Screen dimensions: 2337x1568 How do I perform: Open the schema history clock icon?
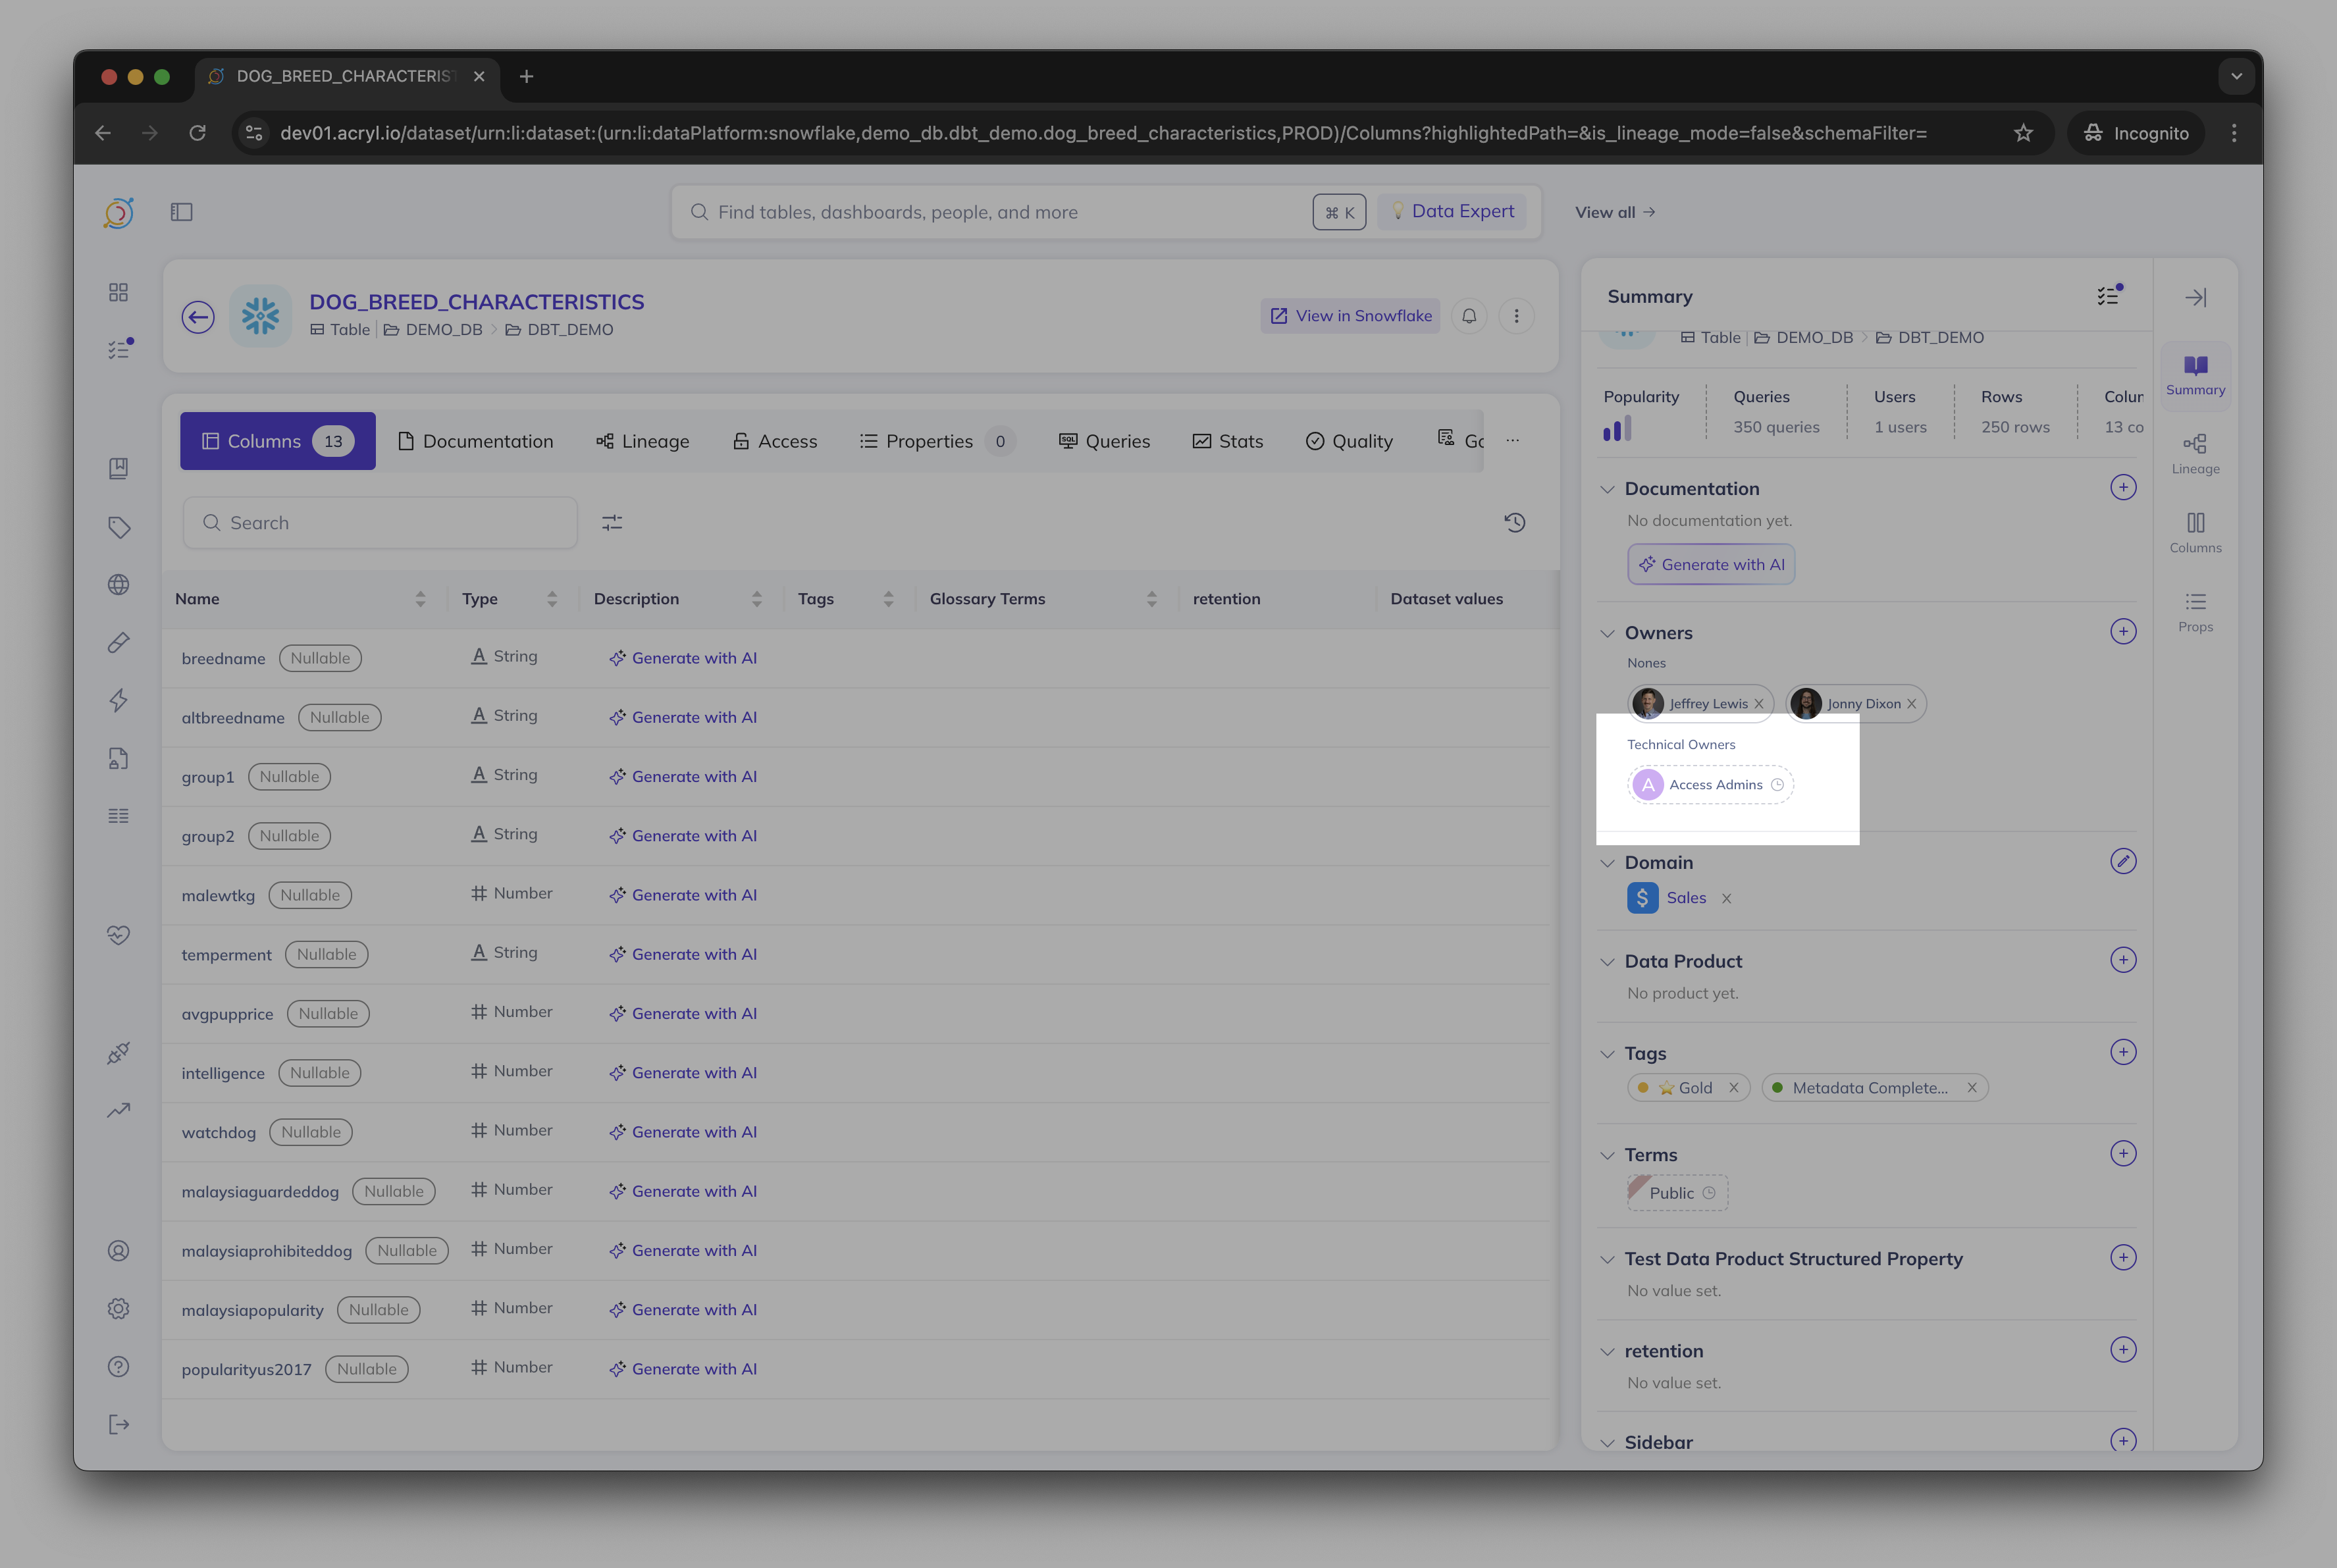(1514, 523)
